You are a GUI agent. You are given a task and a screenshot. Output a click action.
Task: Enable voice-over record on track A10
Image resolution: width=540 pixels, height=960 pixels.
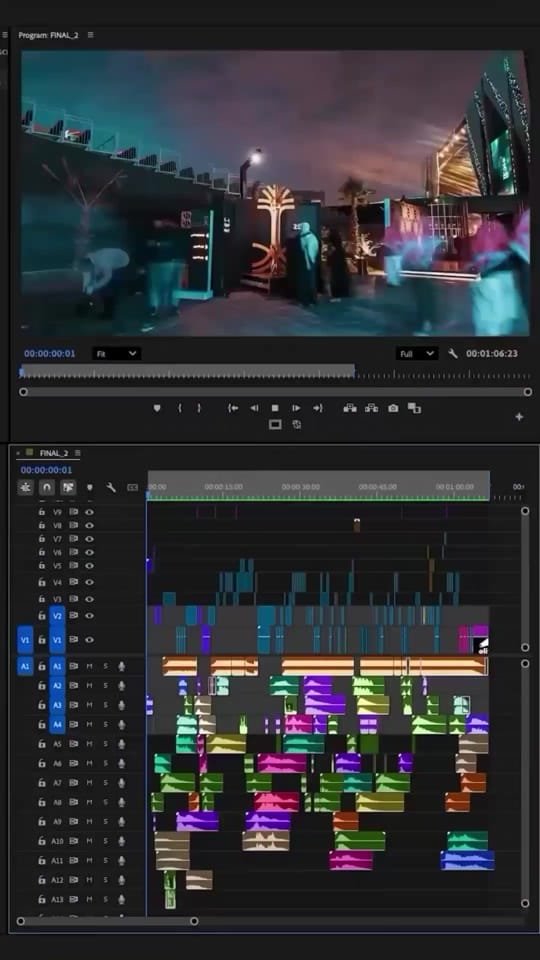point(121,841)
